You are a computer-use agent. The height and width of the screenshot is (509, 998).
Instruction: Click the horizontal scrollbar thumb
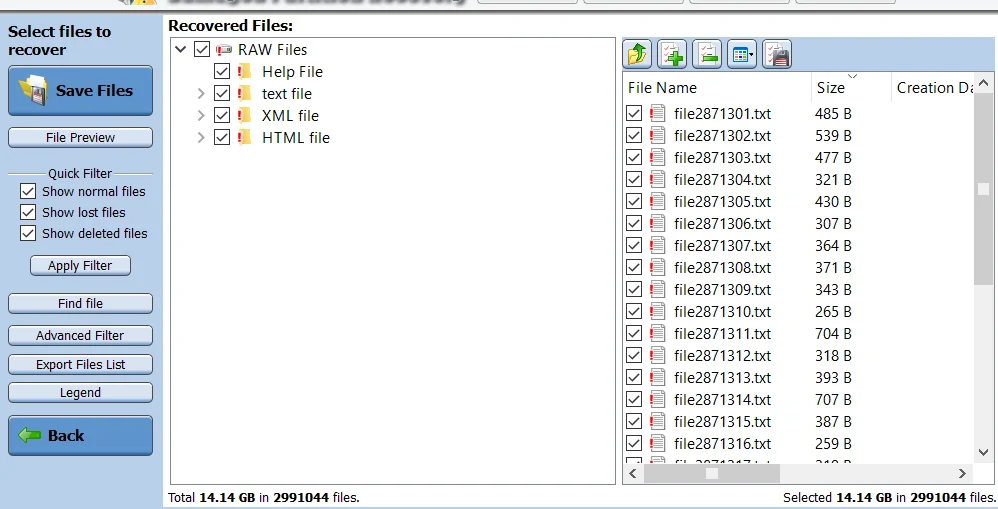tap(712, 473)
